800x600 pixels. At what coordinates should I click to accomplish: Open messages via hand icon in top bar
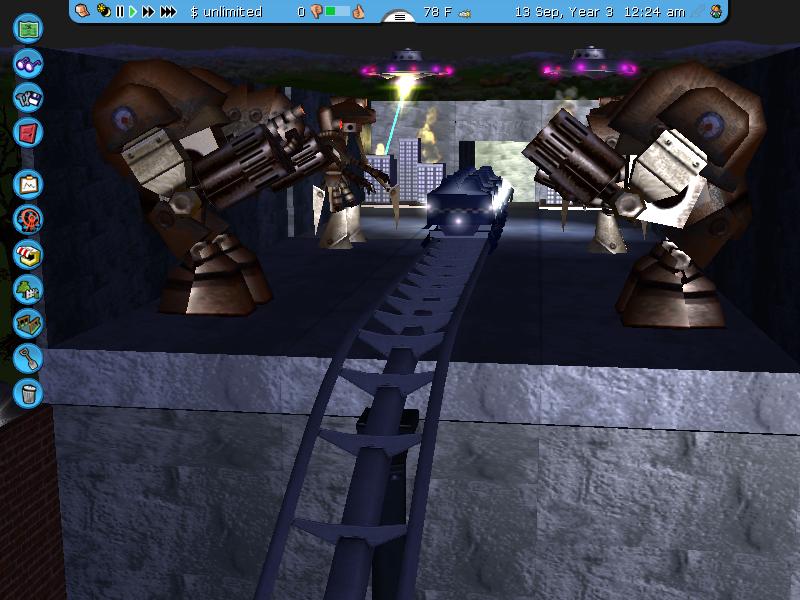point(82,11)
